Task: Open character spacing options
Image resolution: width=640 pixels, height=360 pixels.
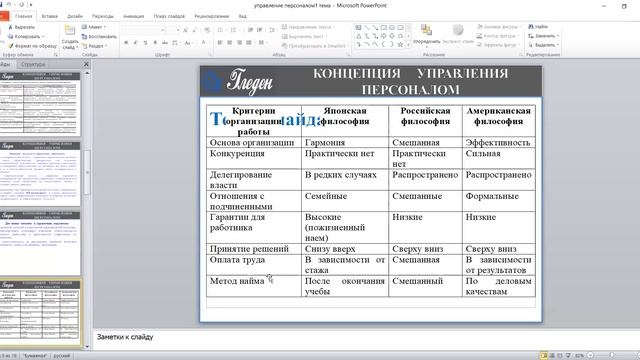Action: [x=176, y=42]
